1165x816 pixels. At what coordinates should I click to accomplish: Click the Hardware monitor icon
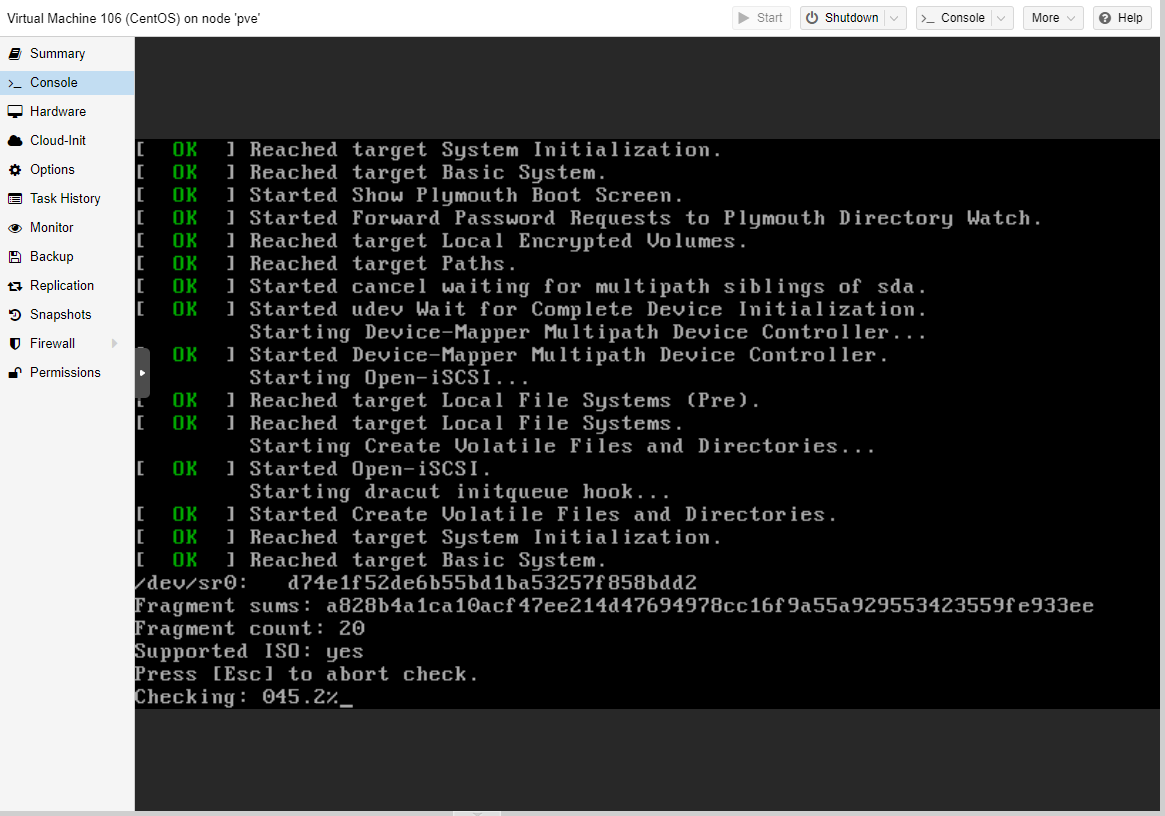[15, 112]
